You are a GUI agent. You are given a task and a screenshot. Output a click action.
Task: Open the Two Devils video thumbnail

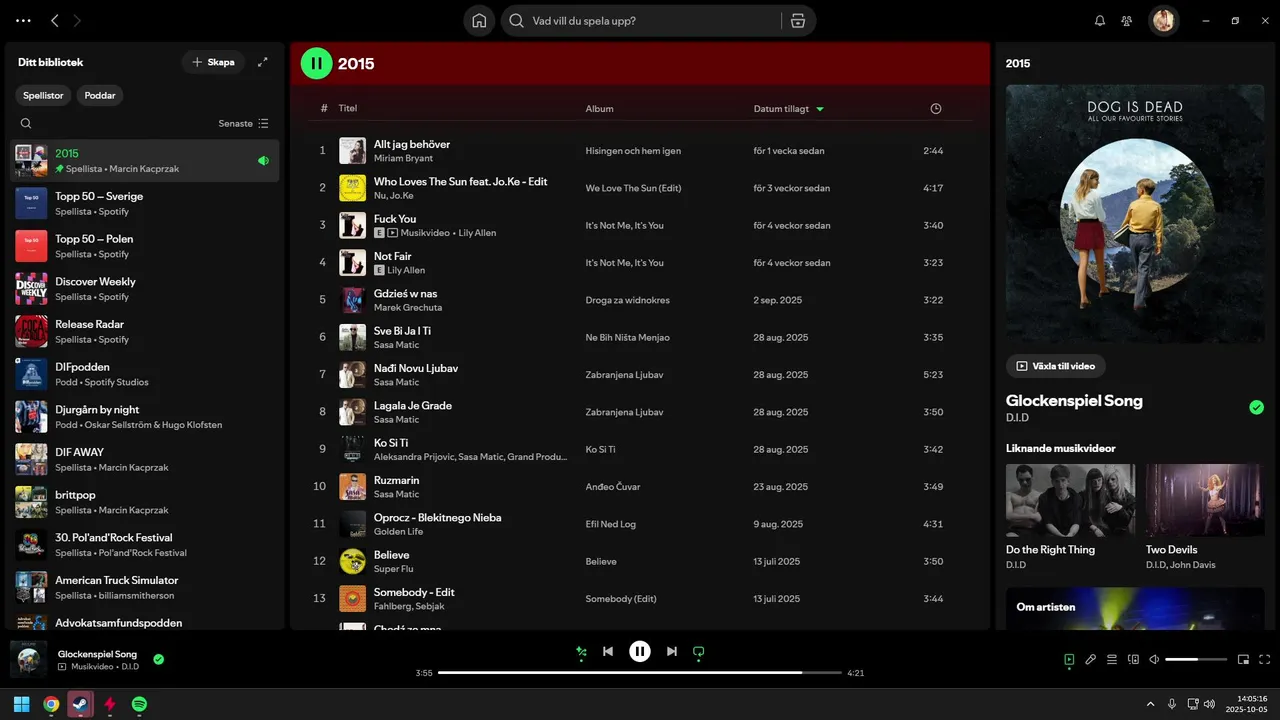click(1205, 500)
